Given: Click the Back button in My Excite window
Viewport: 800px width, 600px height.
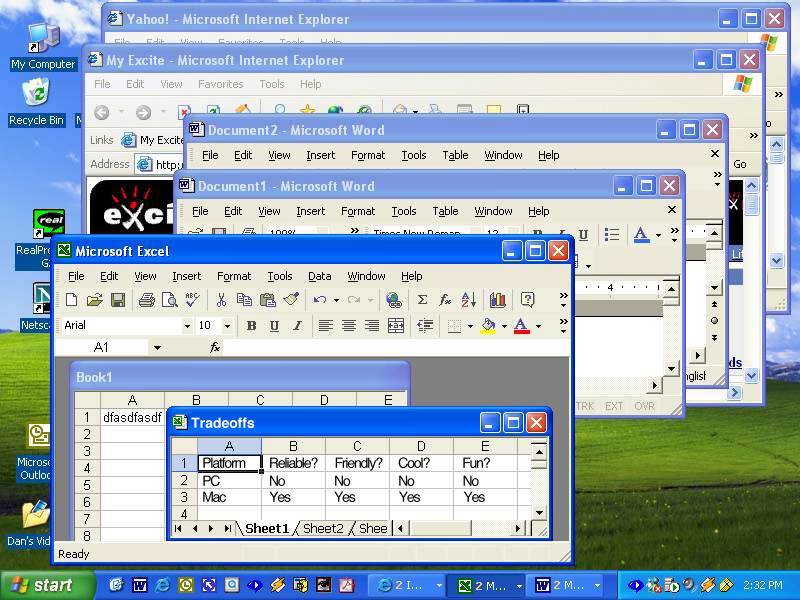Looking at the screenshot, I should [x=102, y=112].
